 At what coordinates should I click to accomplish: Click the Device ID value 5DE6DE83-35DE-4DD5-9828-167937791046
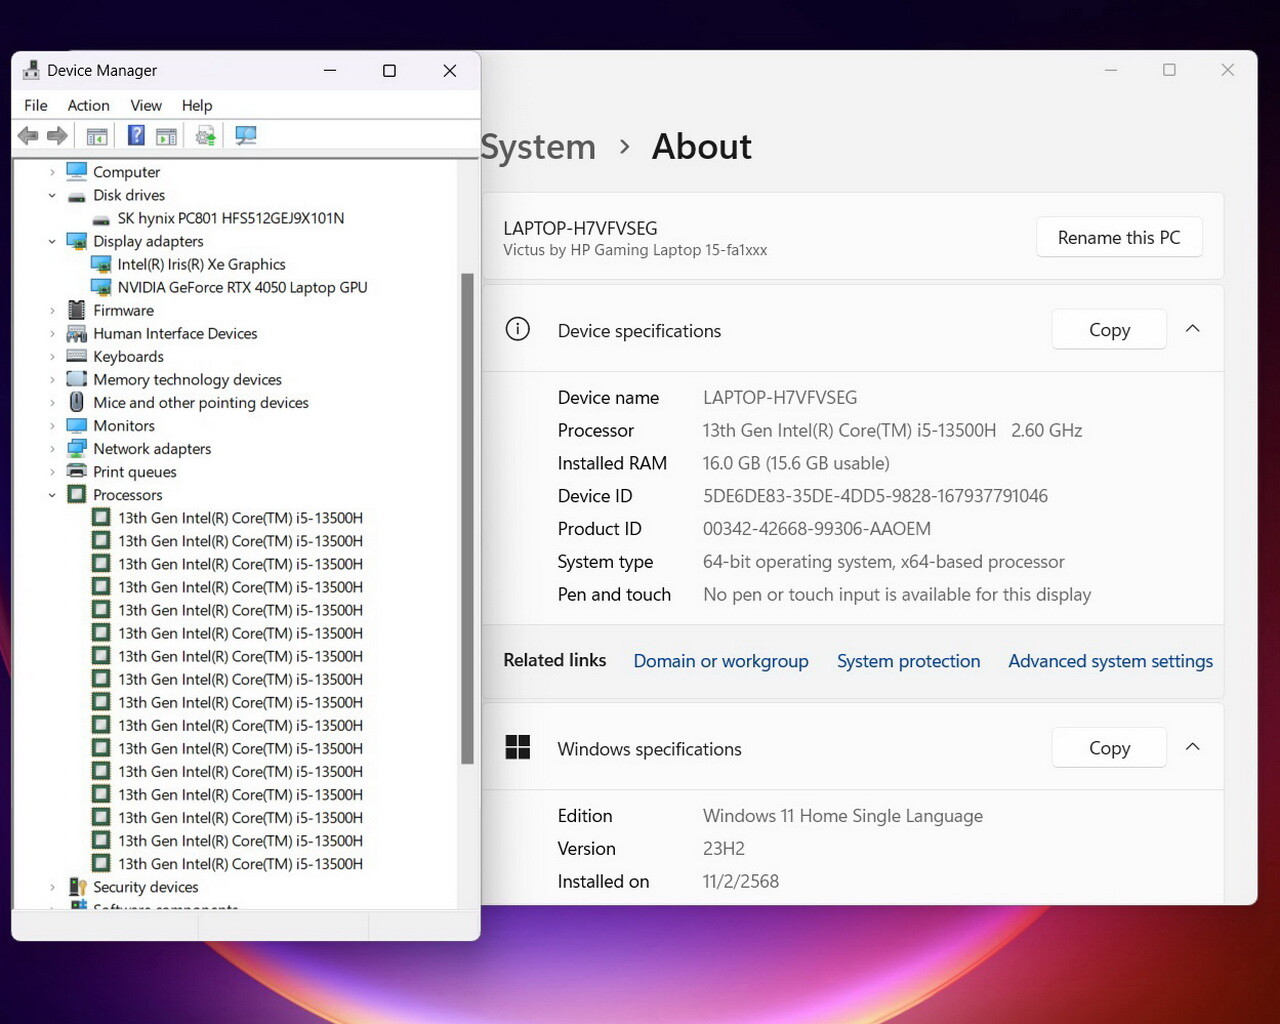pyautogui.click(x=875, y=496)
